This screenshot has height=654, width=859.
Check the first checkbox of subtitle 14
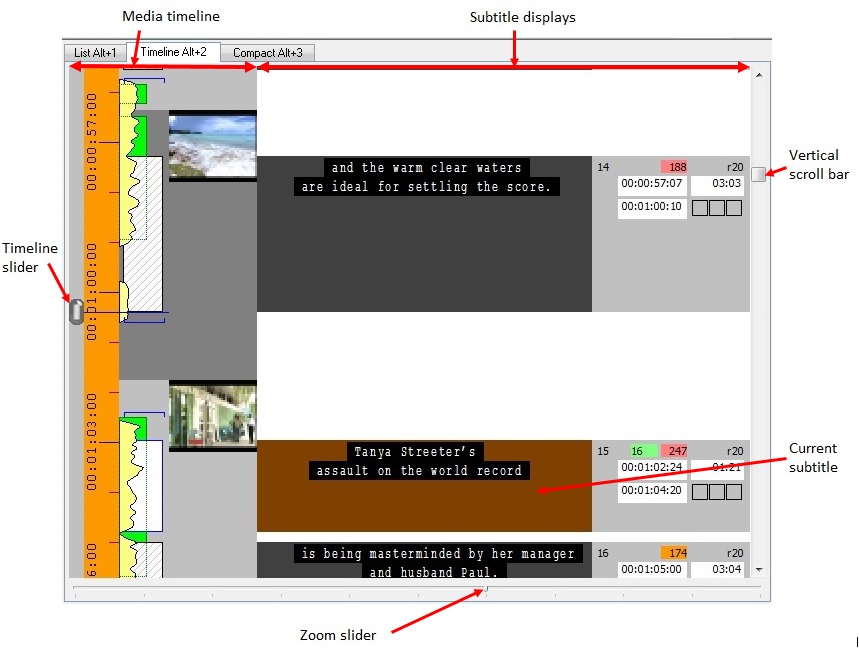700,207
